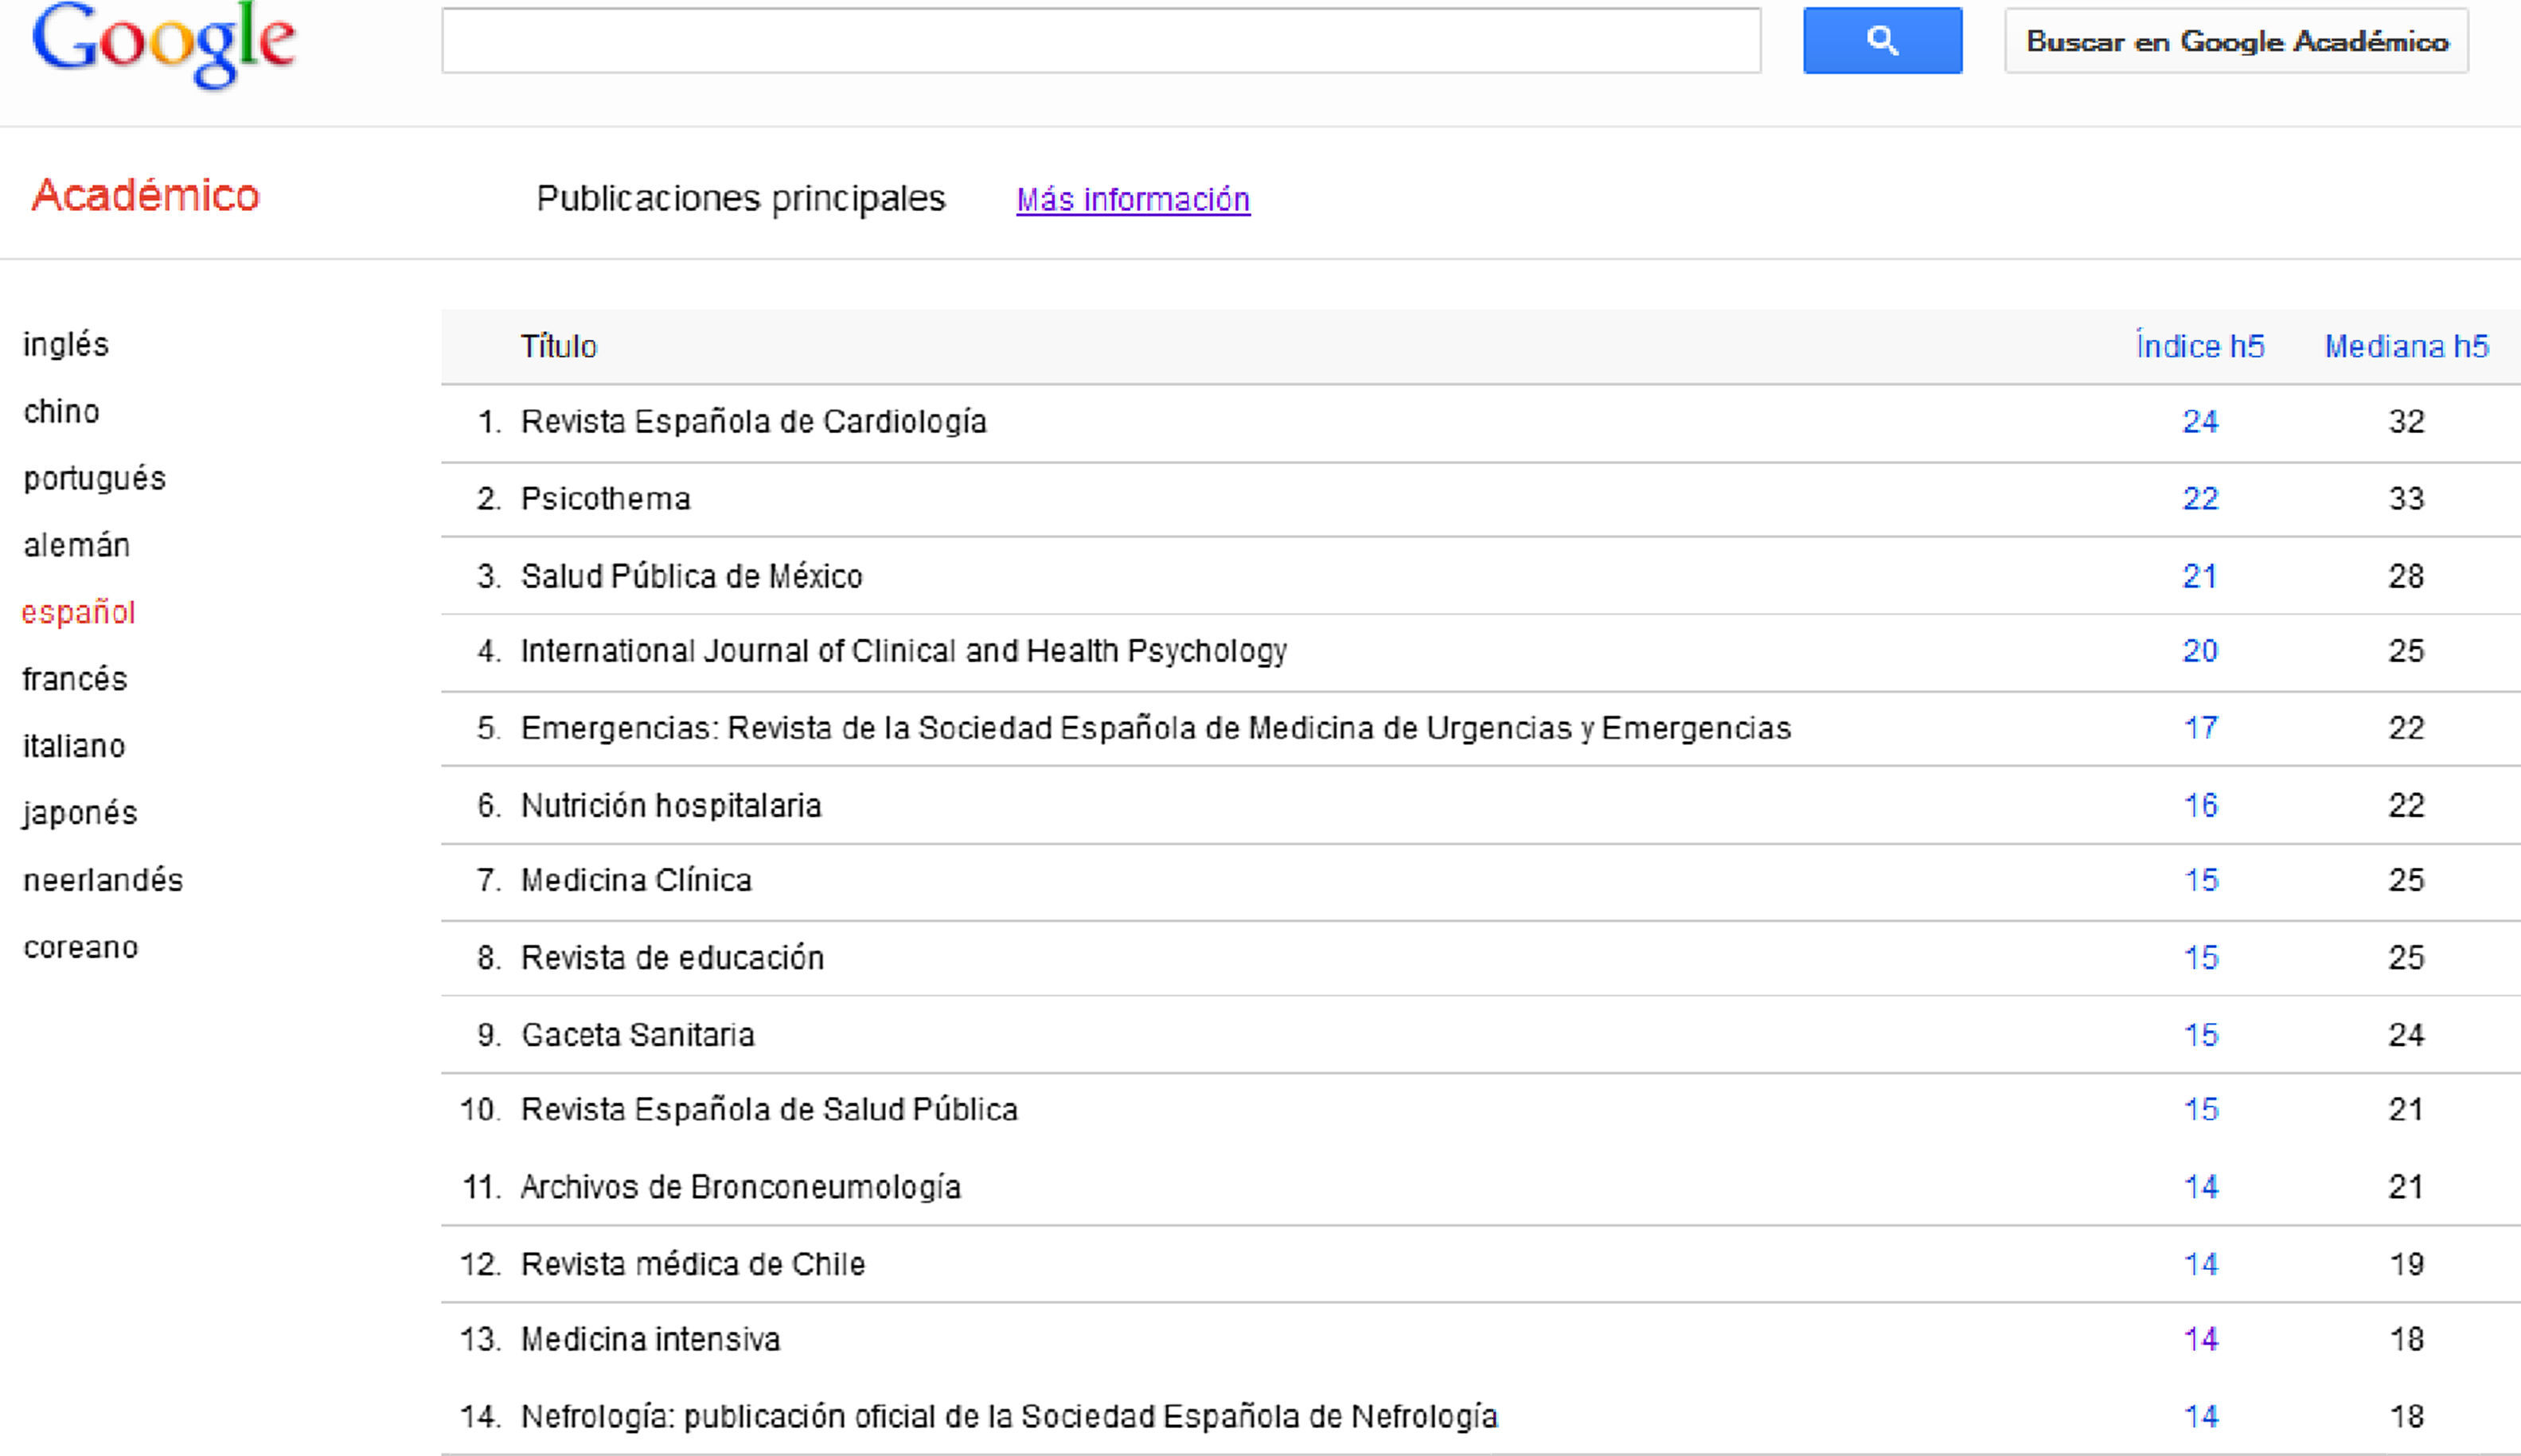Open h5 index 24 for Revista Española de Cardiología
The height and width of the screenshot is (1456, 2521).
[x=2200, y=422]
